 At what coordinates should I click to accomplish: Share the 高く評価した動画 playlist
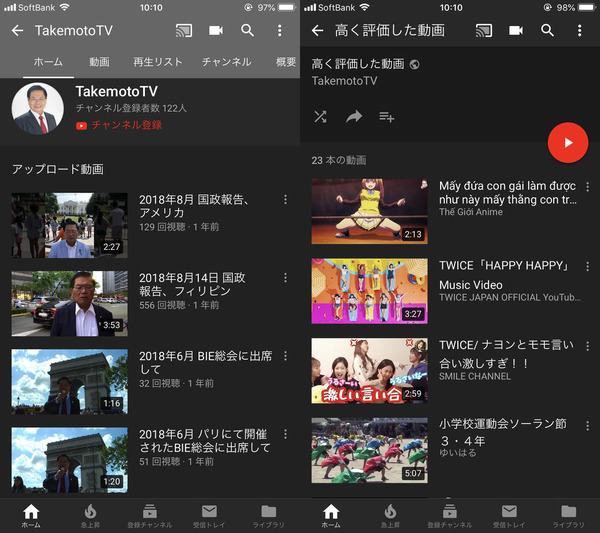pos(354,117)
